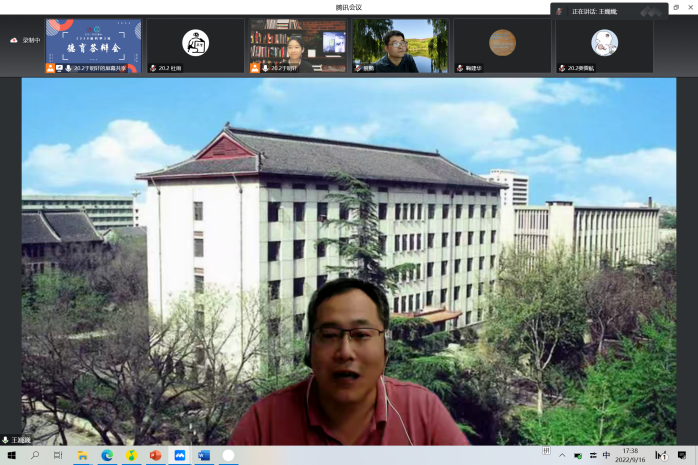Open Tencent Meeting from the taskbar
This screenshot has width=698, height=465.
(x=180, y=455)
